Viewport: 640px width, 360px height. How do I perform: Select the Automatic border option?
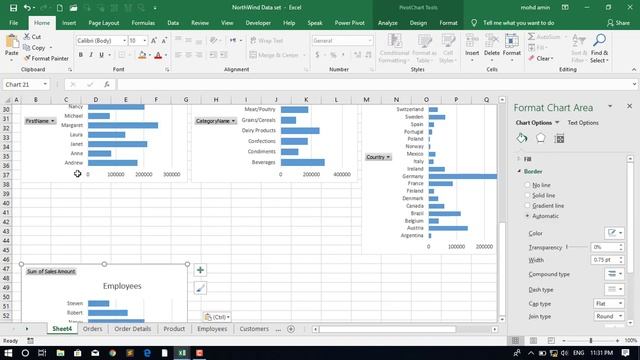pyautogui.click(x=527, y=216)
